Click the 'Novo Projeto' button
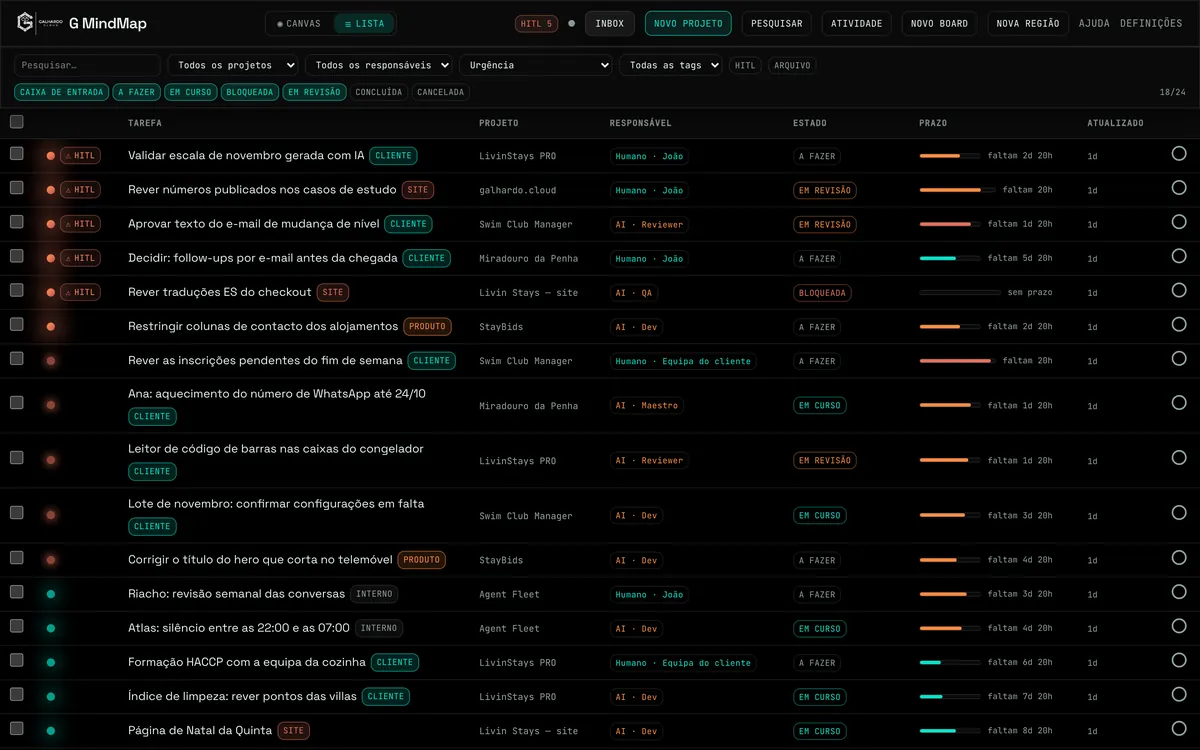This screenshot has height=750, width=1200. 688,23
